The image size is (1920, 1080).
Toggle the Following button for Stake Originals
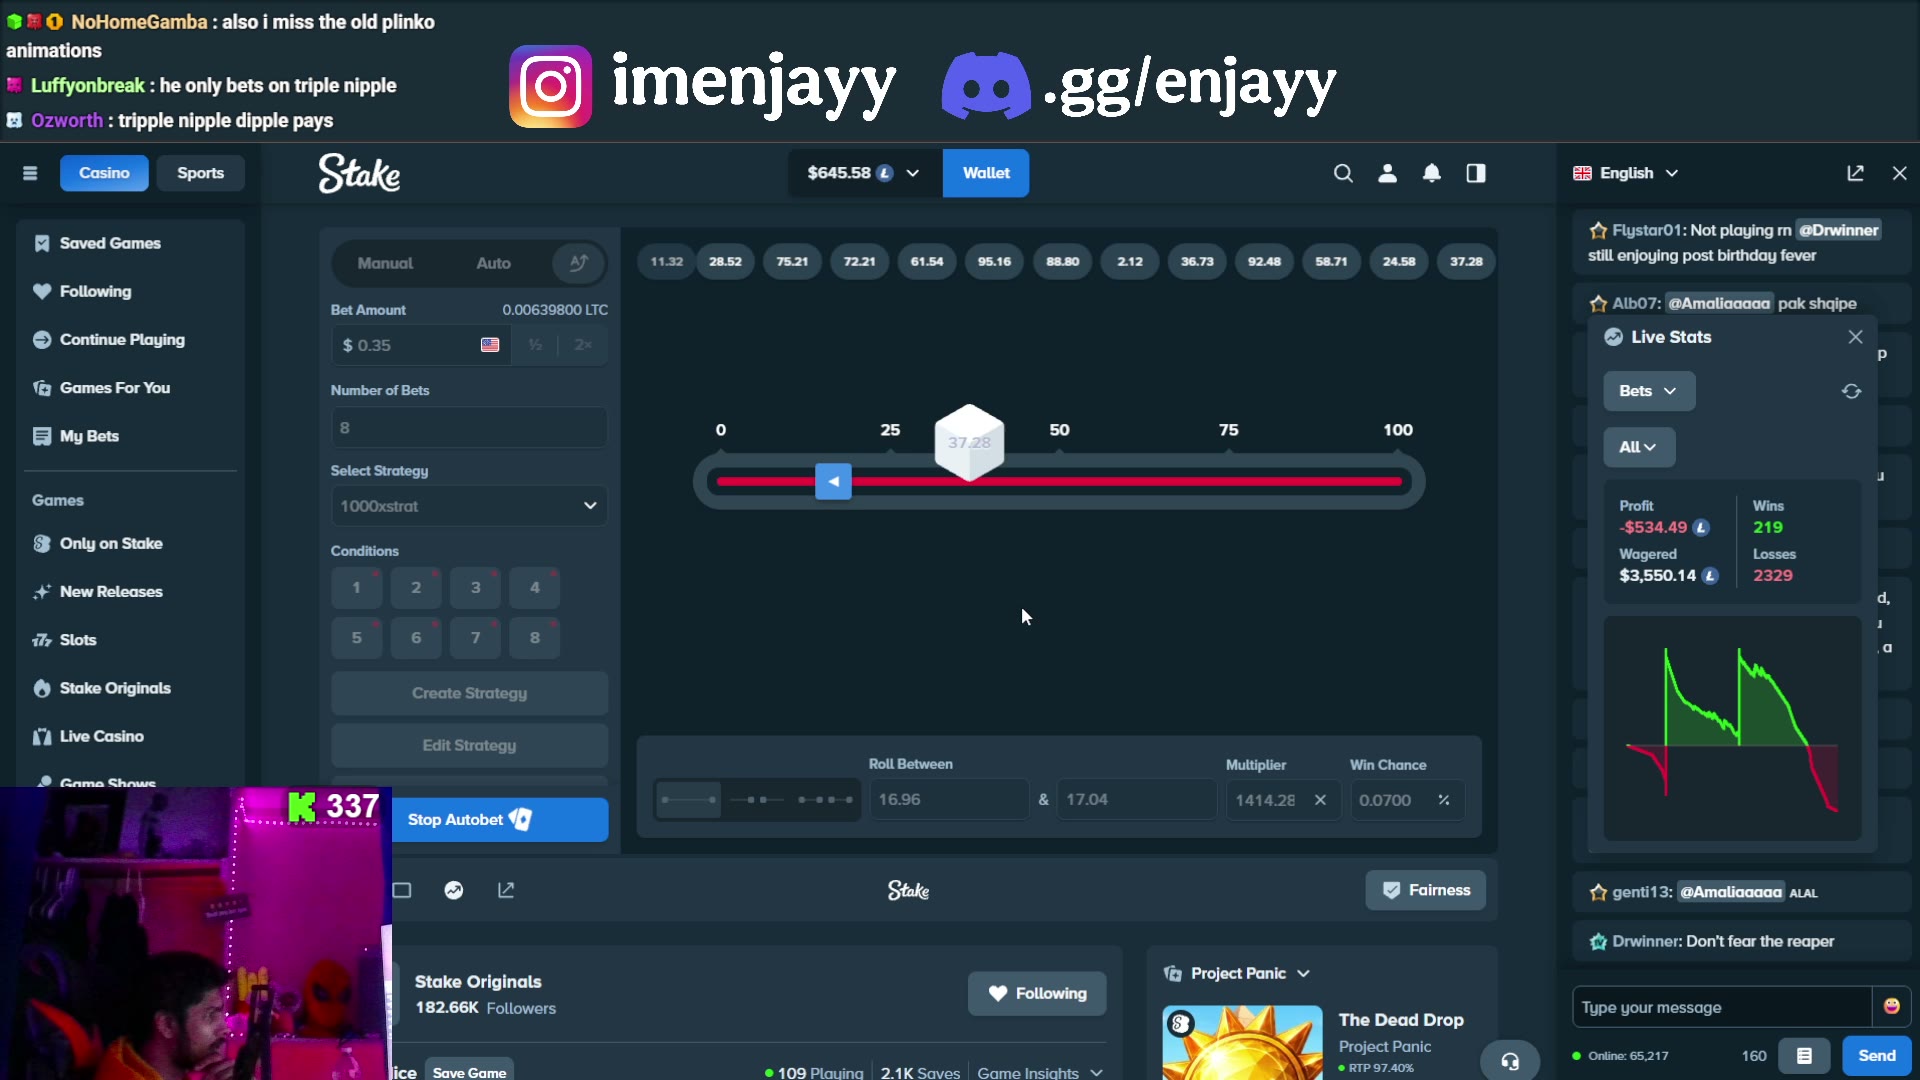(x=1037, y=993)
